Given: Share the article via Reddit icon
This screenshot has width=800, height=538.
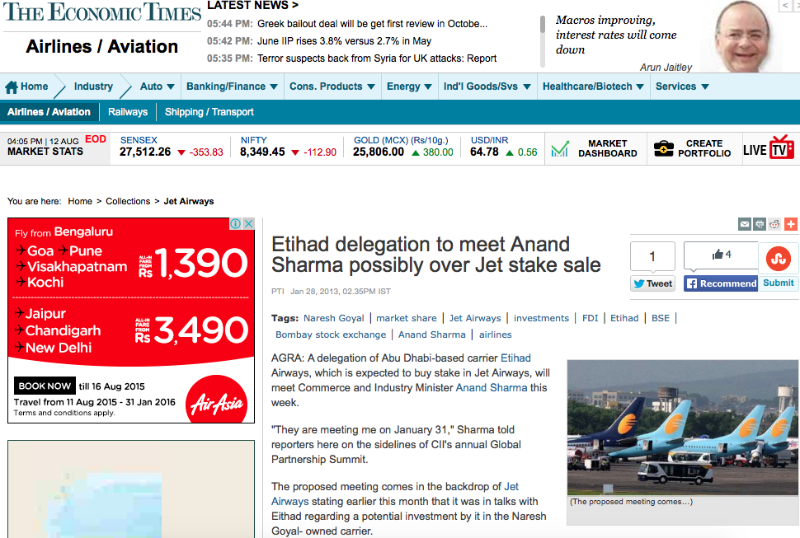Looking at the screenshot, I should point(774,224).
